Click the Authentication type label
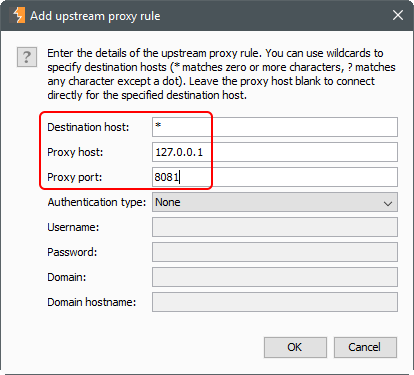The image size is (414, 375). (x=97, y=202)
